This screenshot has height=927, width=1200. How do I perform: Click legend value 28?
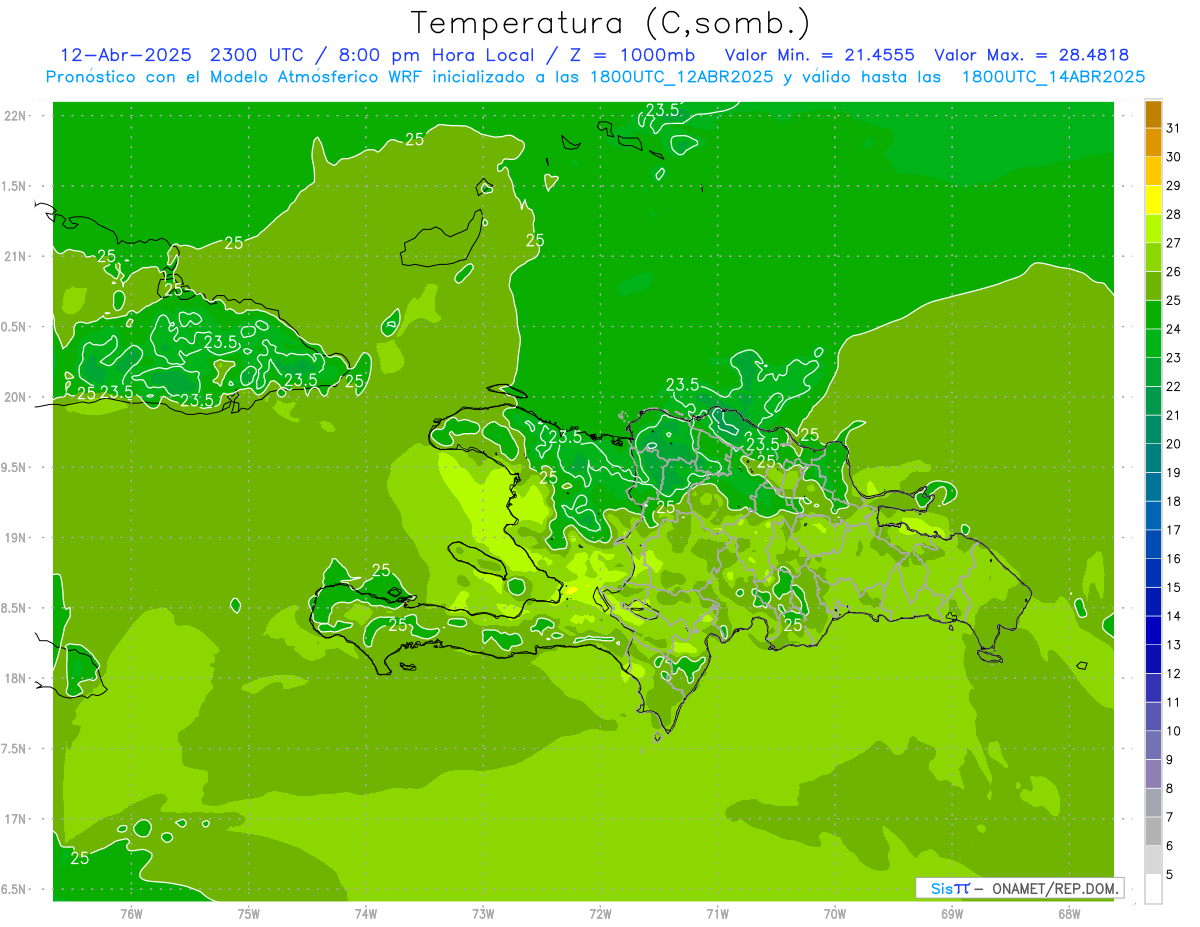[1173, 214]
